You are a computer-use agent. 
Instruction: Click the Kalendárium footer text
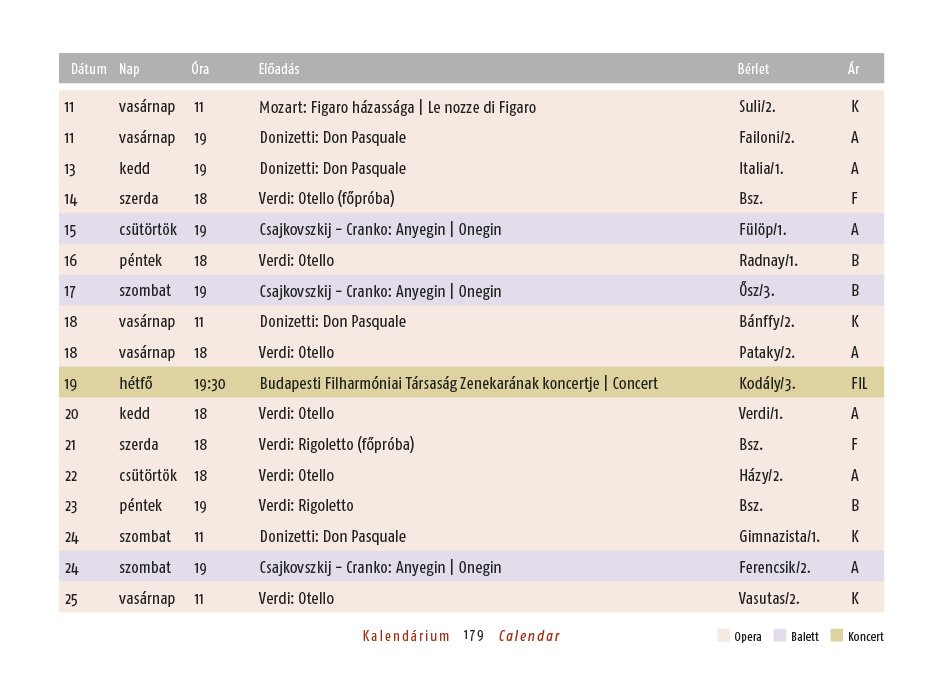pos(406,636)
